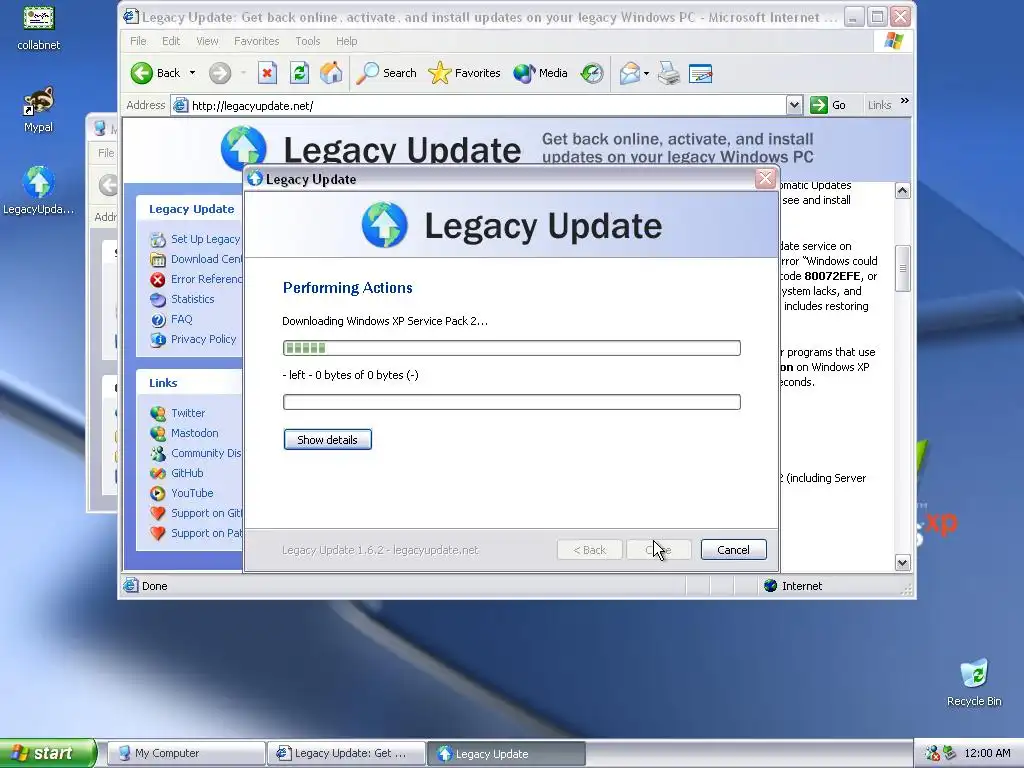
Task: Open the Help menu
Action: pyautogui.click(x=347, y=41)
